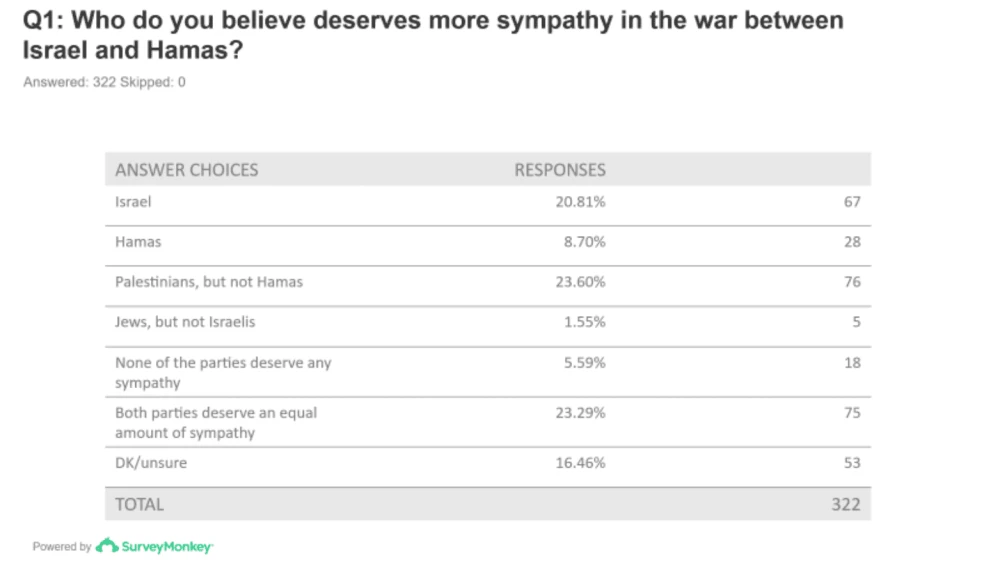This screenshot has height=563, width=1000.
Task: Click the "Powered by" text
Action: click(61, 547)
